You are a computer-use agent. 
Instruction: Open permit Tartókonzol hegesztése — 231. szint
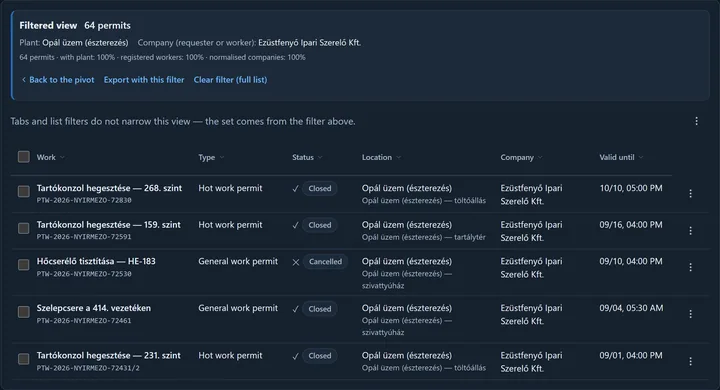click(x=108, y=355)
